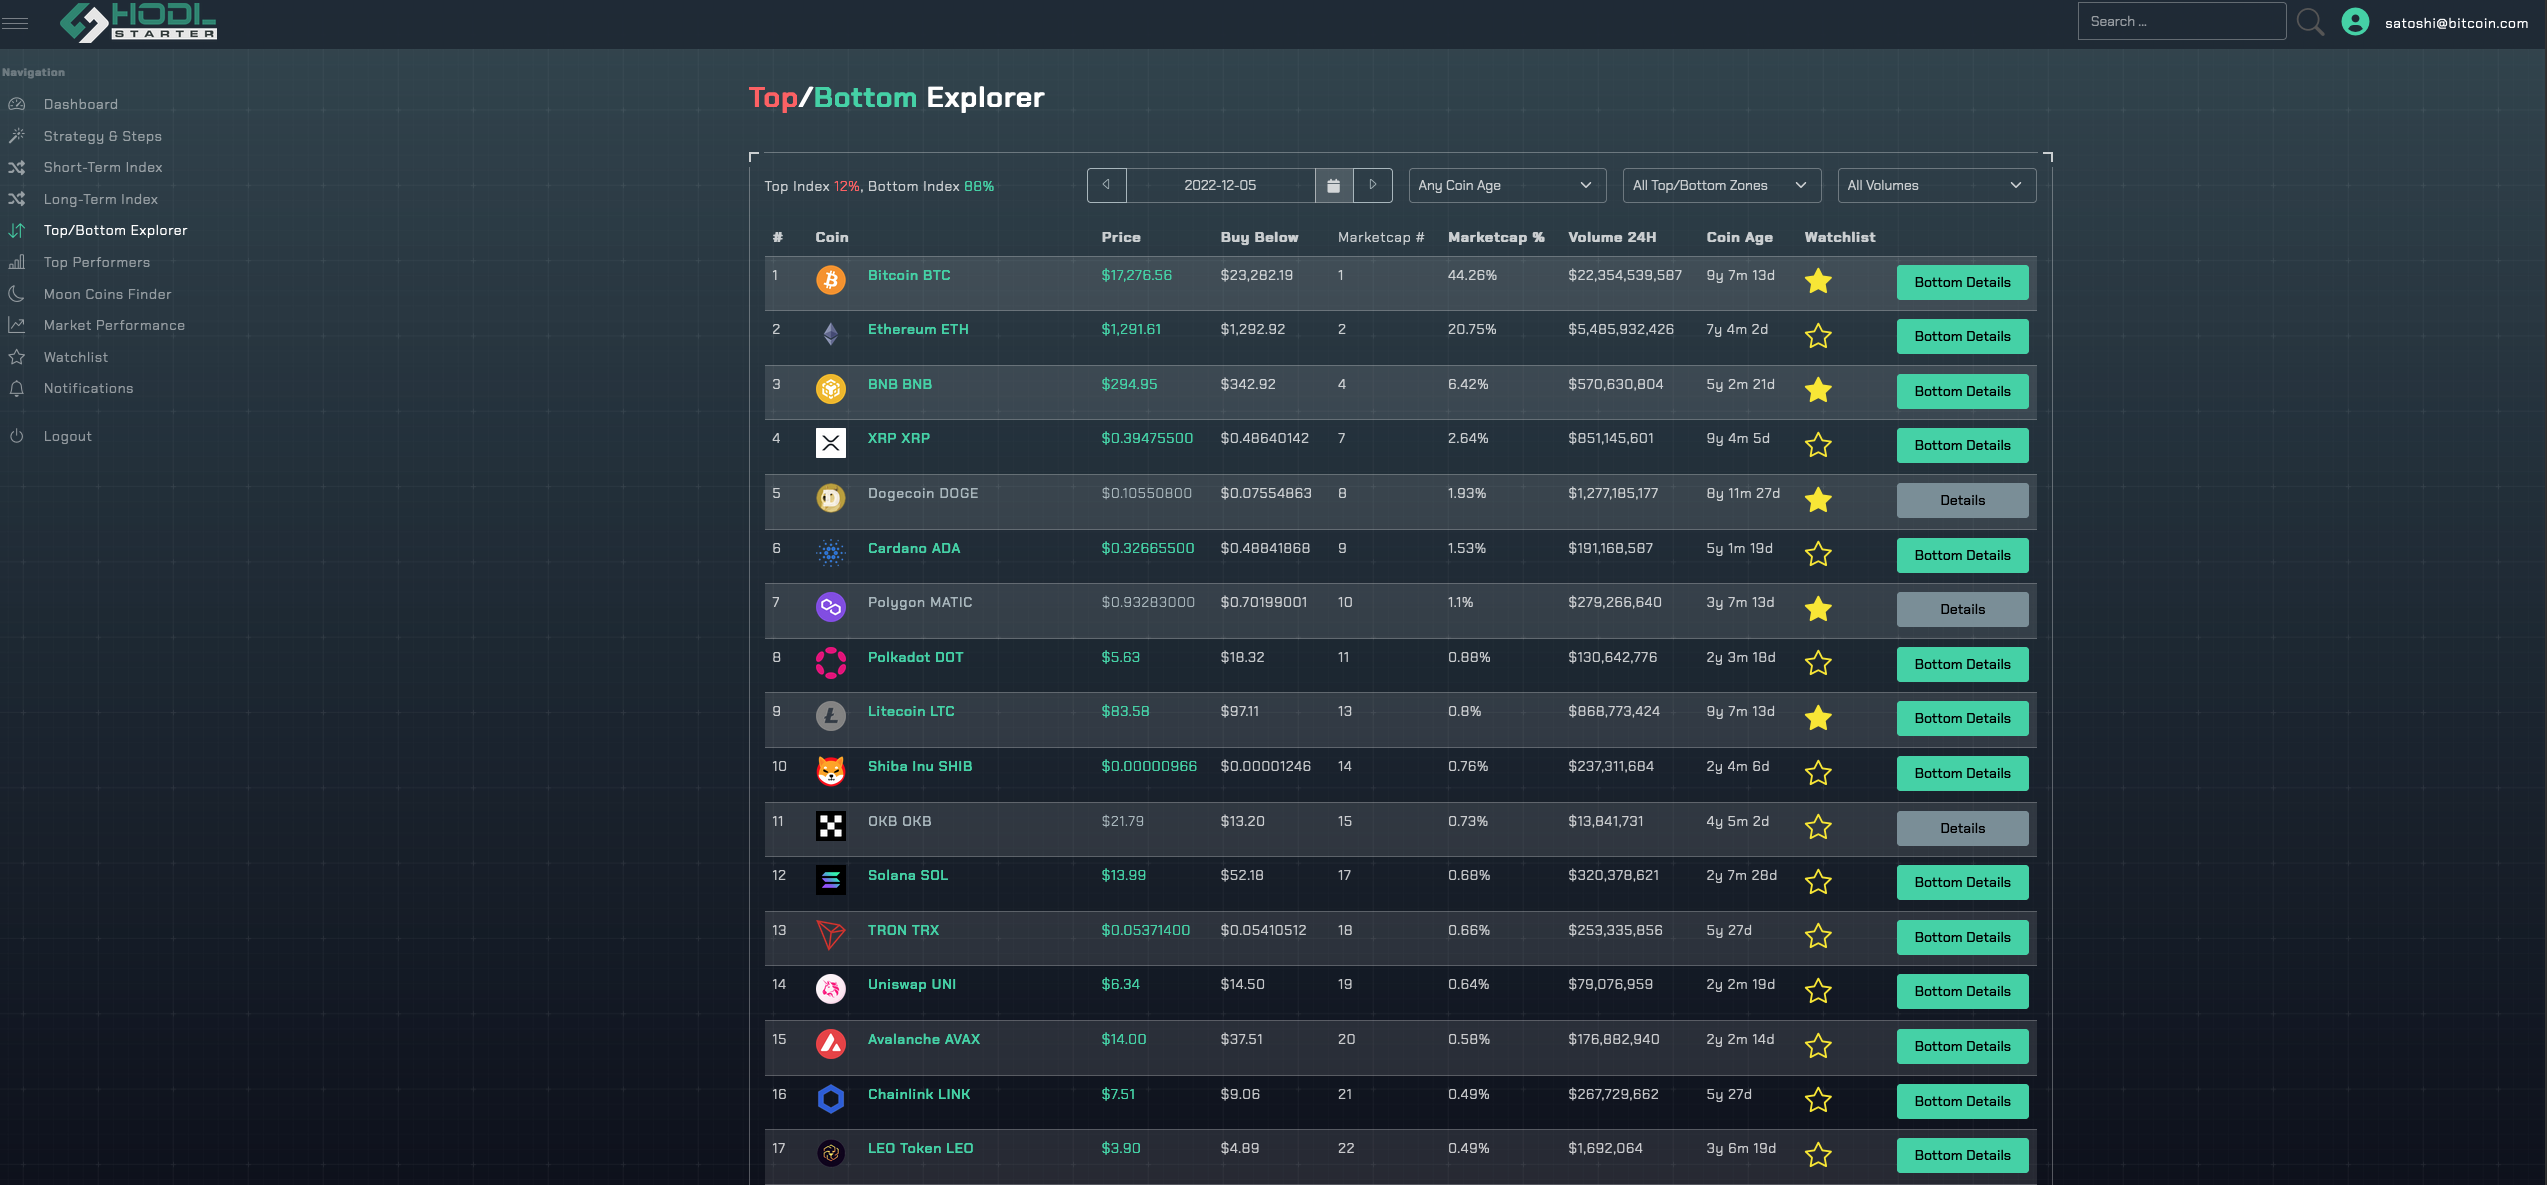Image resolution: width=2547 pixels, height=1185 pixels.
Task: Click the LEO Token coin logo
Action: [x=831, y=1153]
